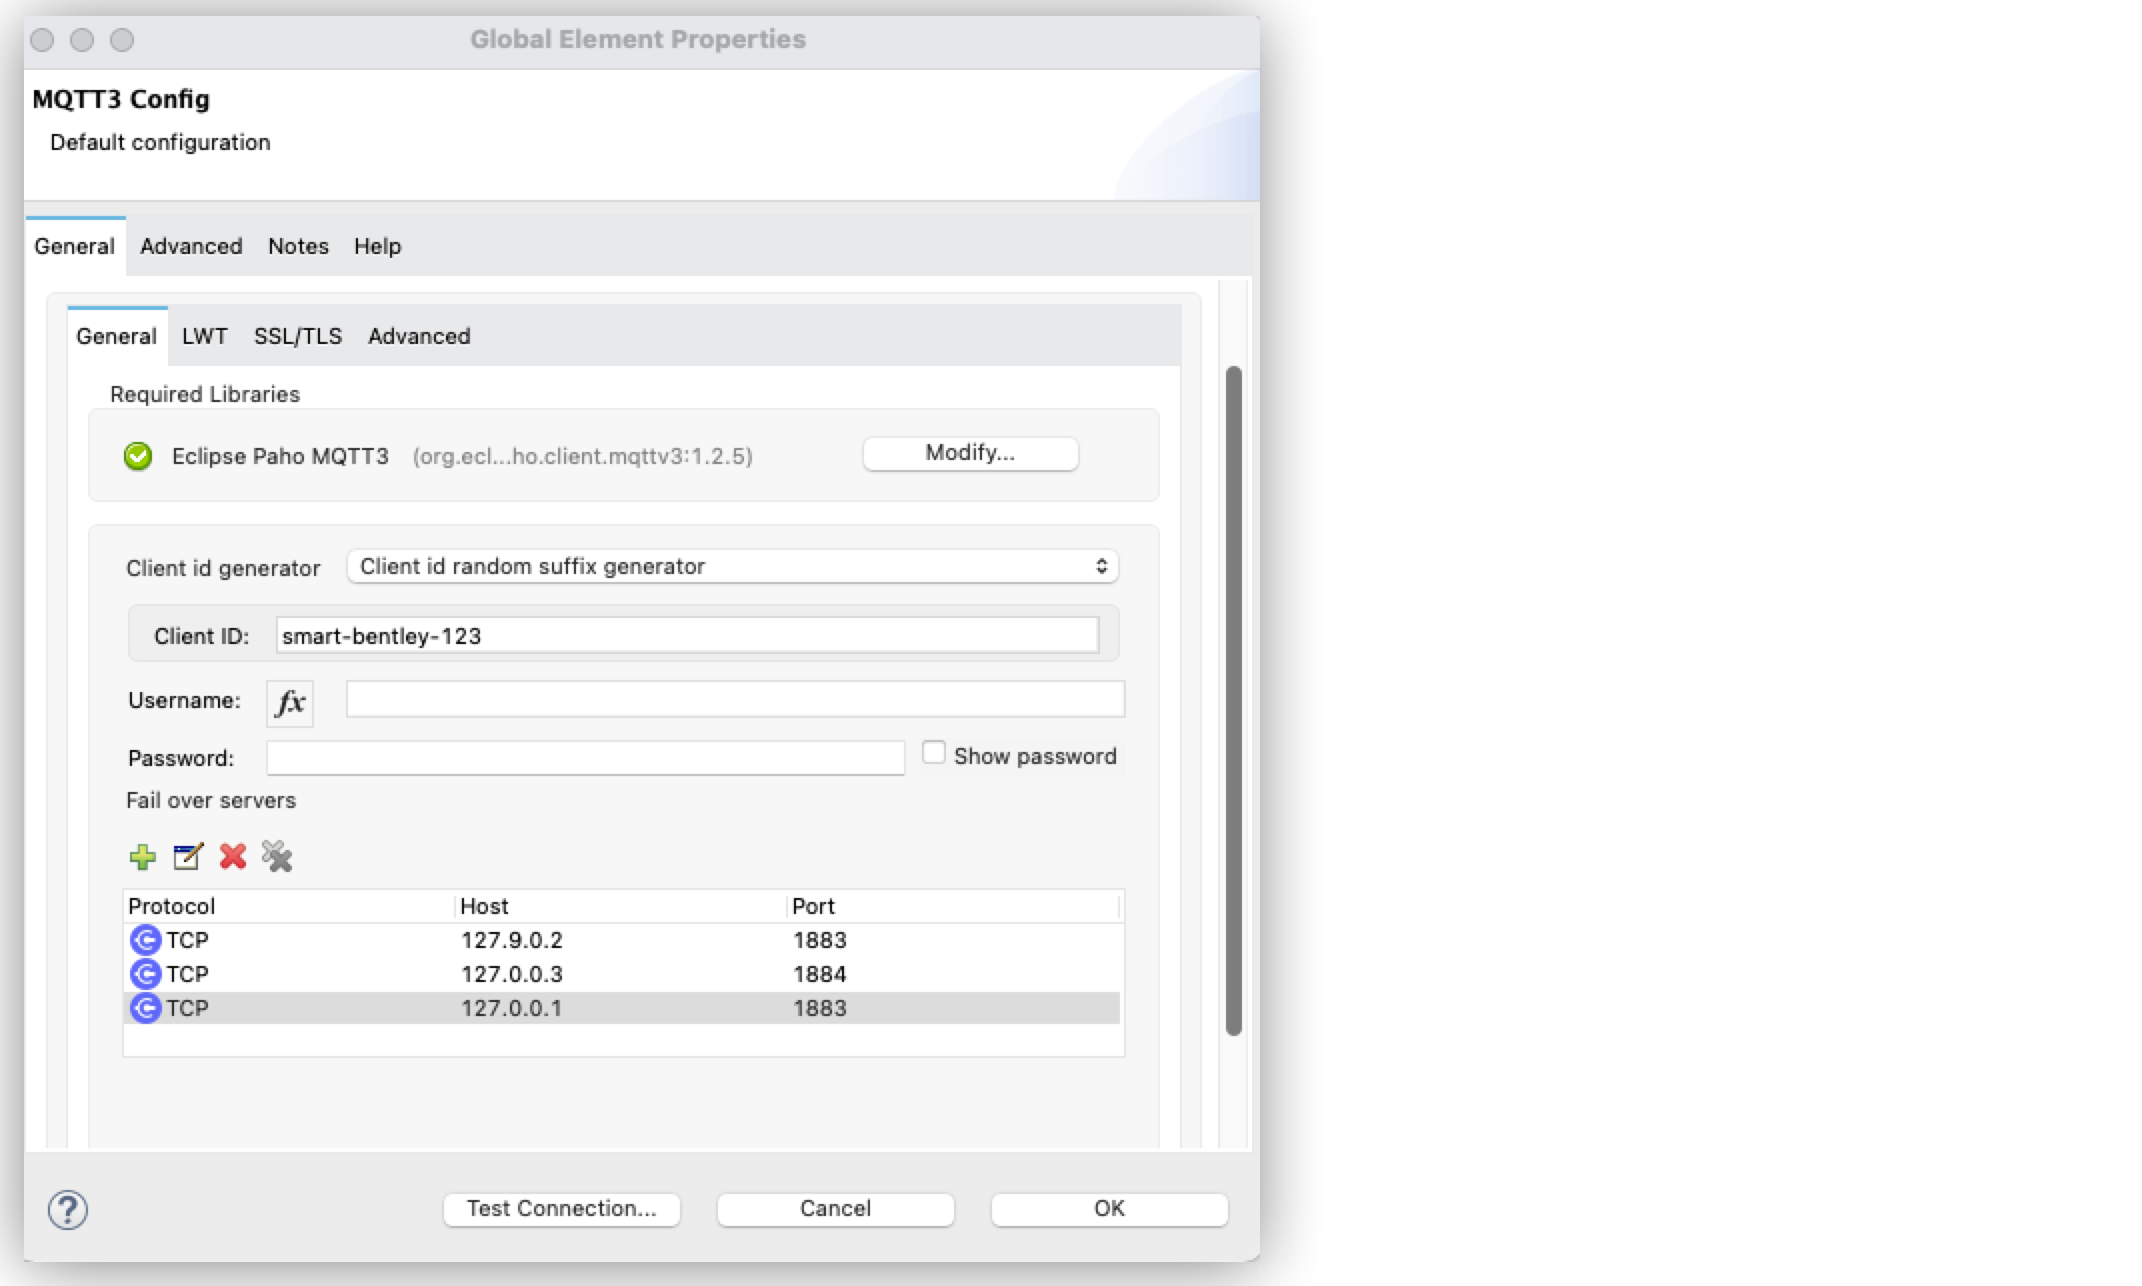Image resolution: width=2142 pixels, height=1286 pixels.
Task: Change Client id random suffix generator selection
Action: click(730, 566)
